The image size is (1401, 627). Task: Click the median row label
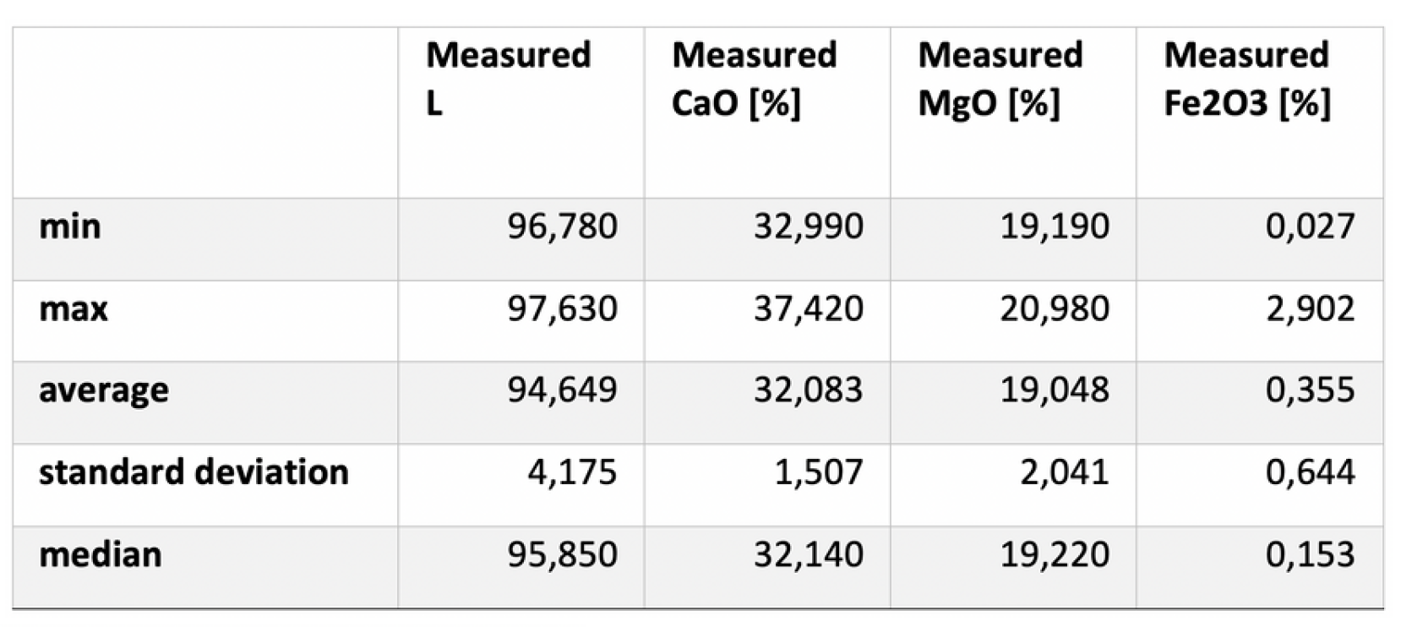(x=99, y=553)
